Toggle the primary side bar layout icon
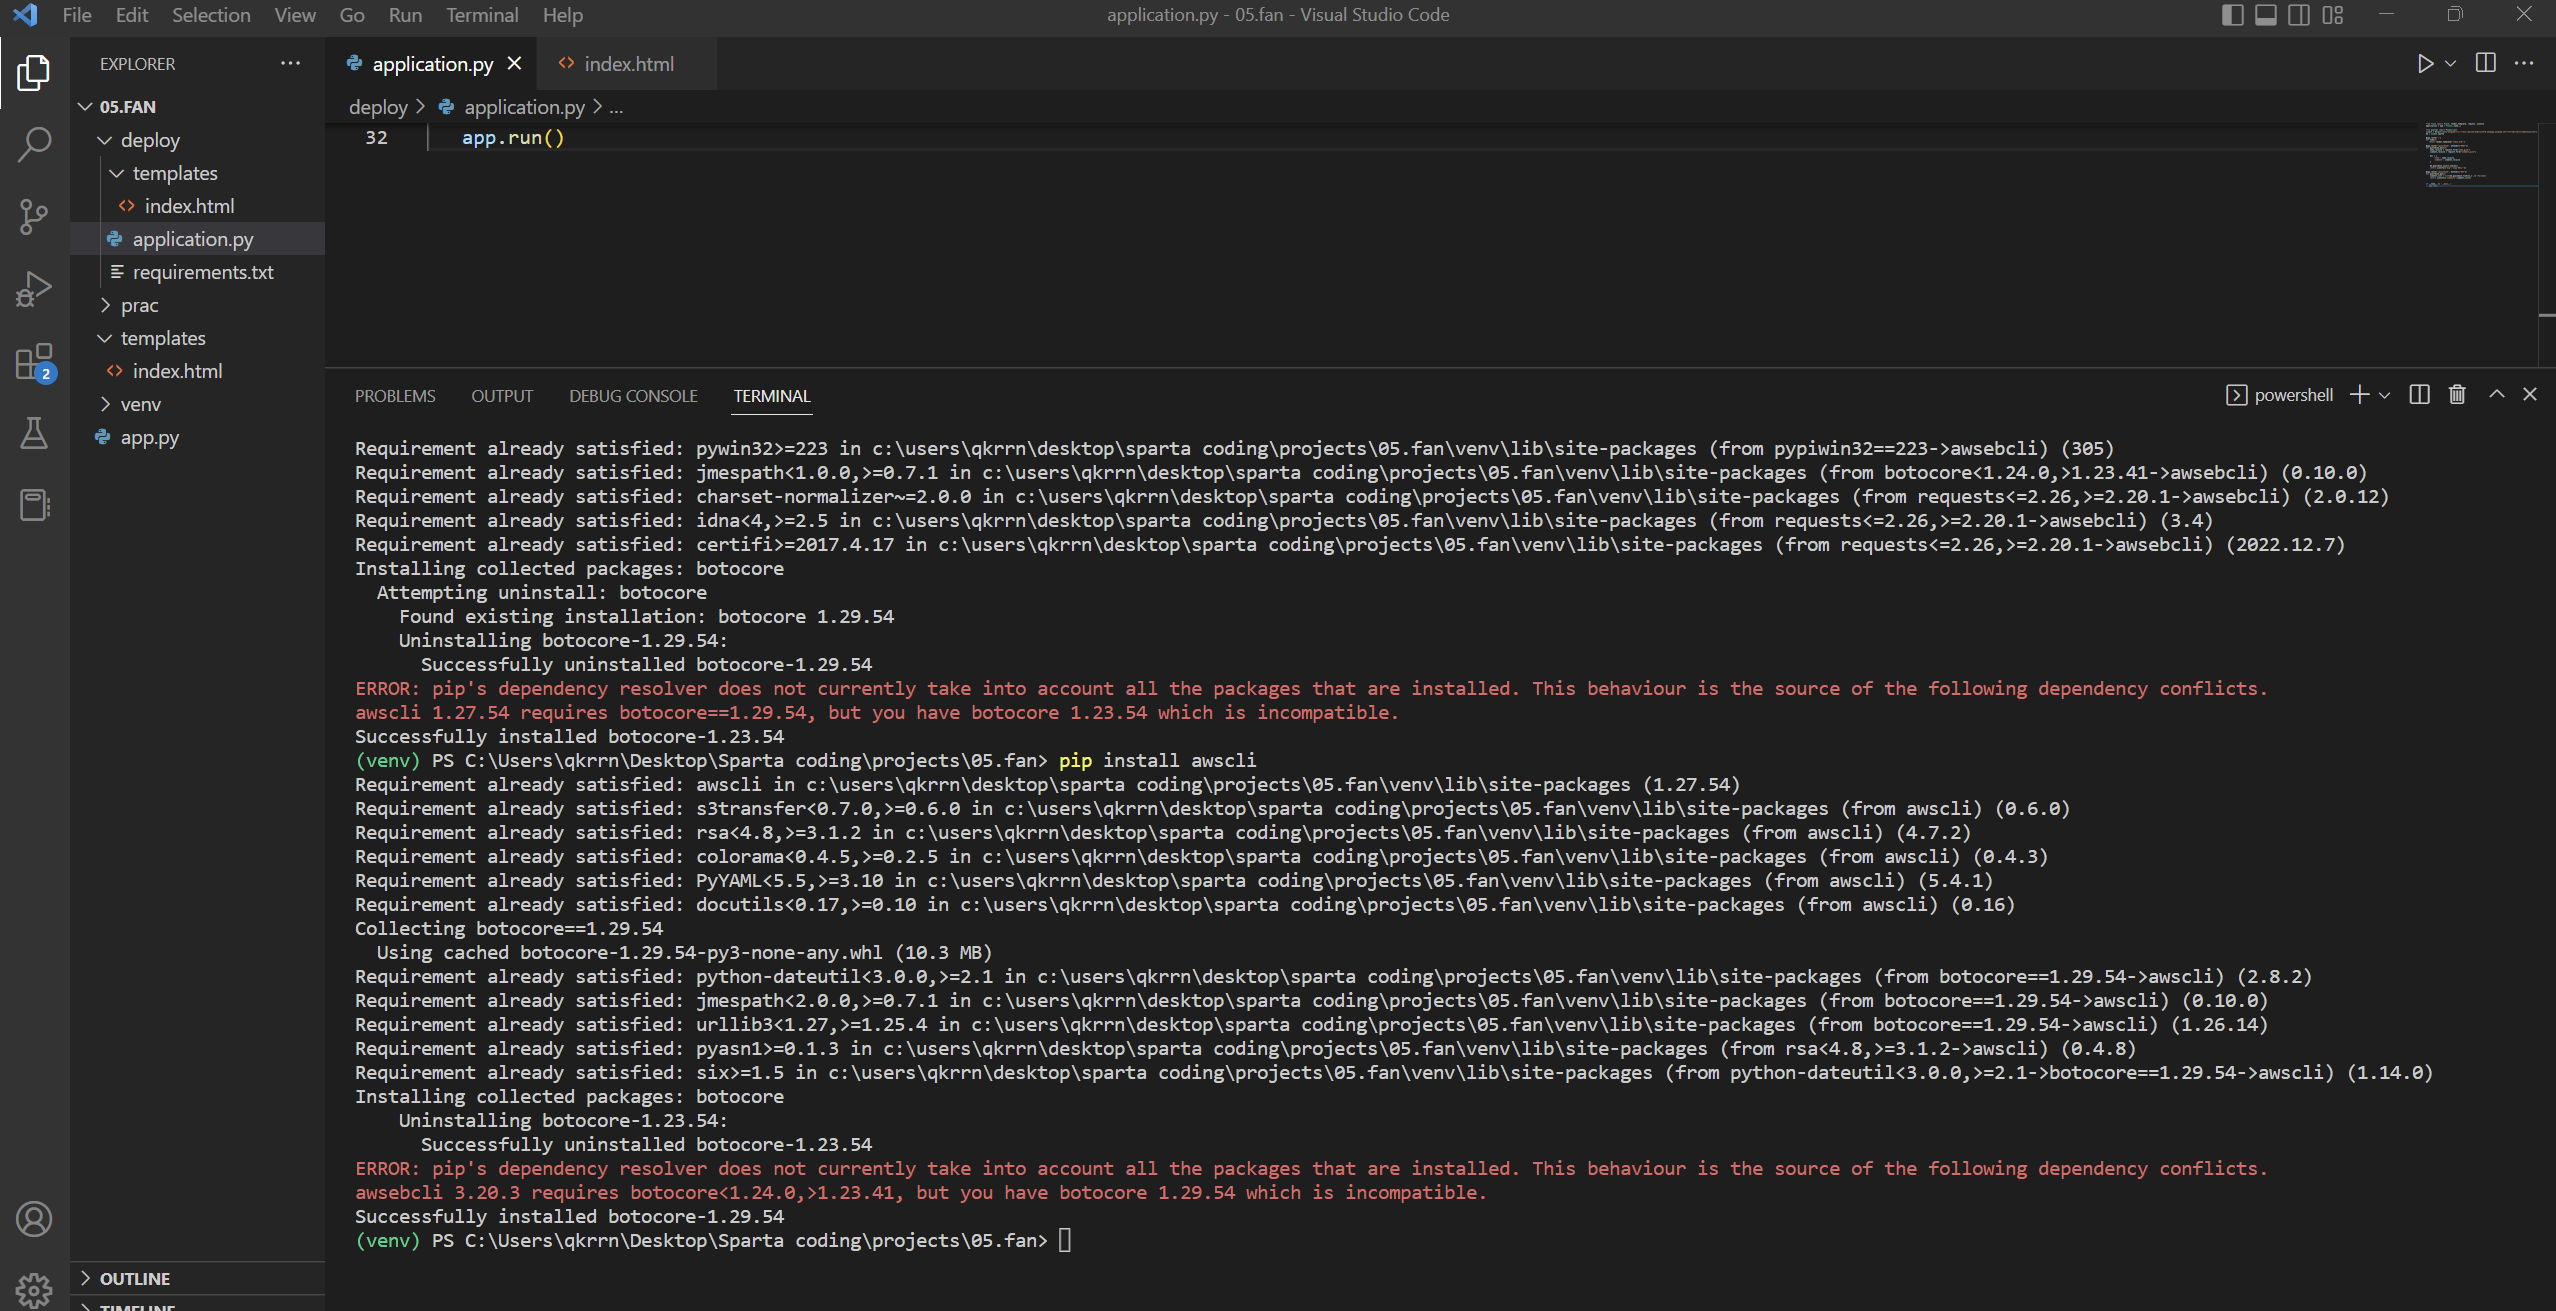 point(2232,15)
